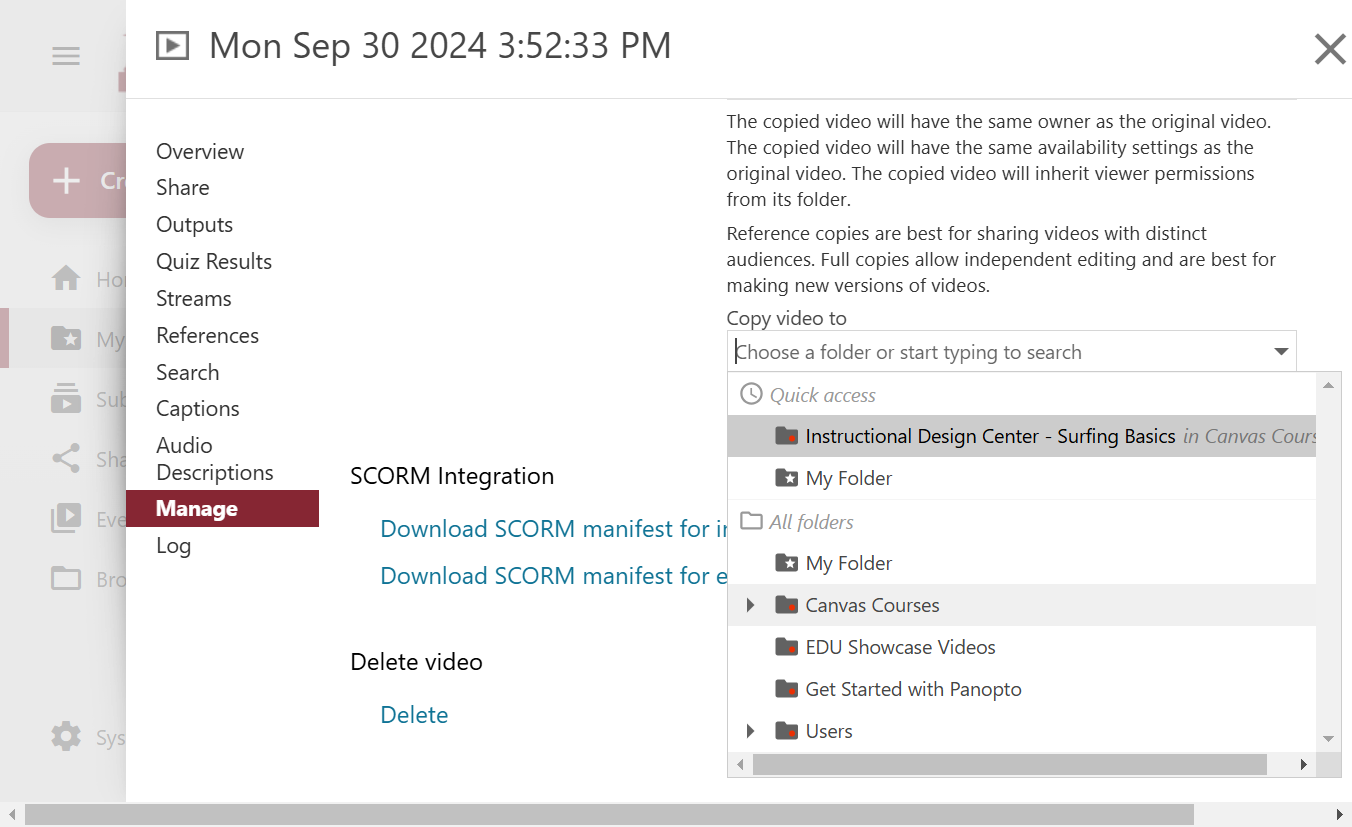Click the Canvas Courses folder icon
Screen dimensions: 1352x827
tap(787, 605)
